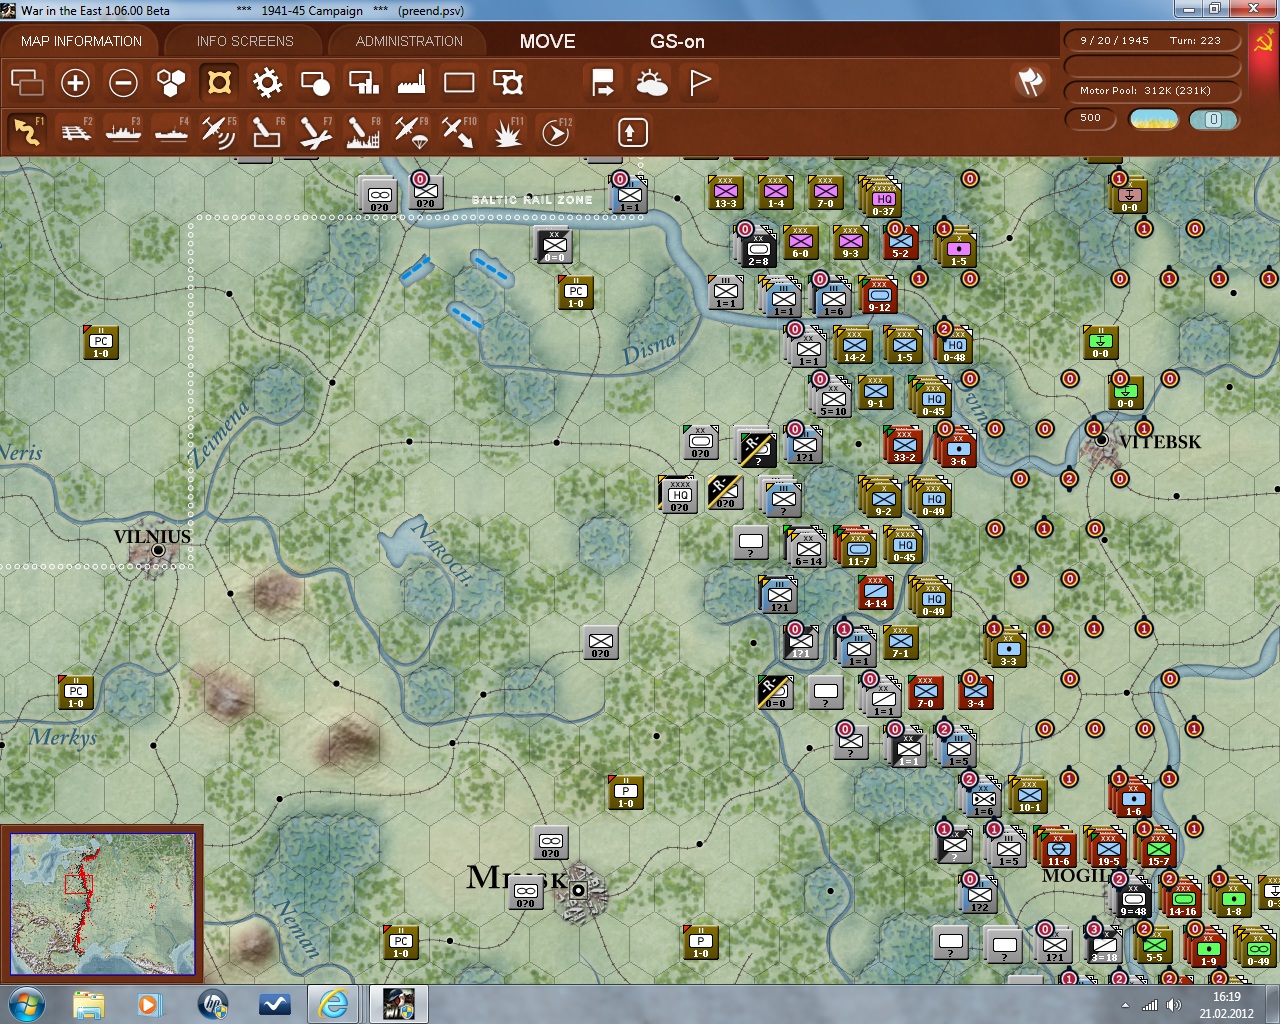Select the F8 bomb city mode
The width and height of the screenshot is (1280, 1024).
[x=363, y=132]
